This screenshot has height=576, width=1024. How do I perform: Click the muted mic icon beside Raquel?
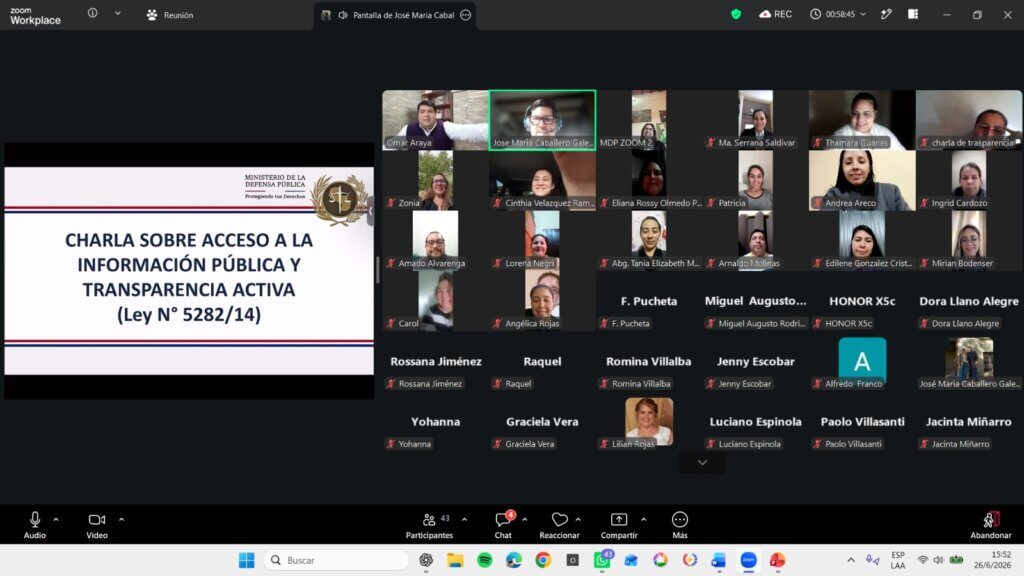[498, 384]
